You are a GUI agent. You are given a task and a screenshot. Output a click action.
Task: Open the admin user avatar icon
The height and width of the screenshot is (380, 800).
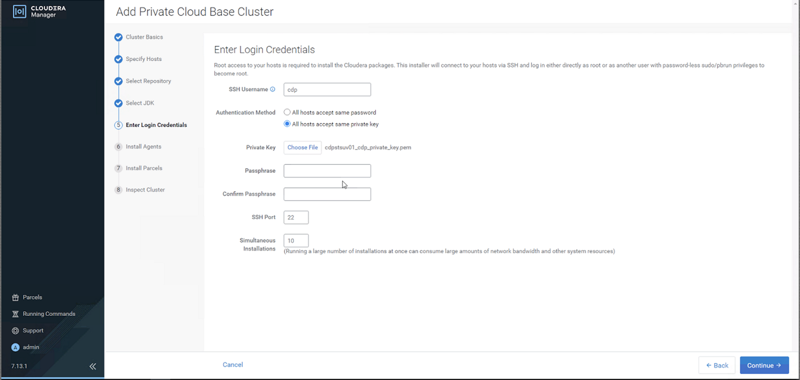15,347
